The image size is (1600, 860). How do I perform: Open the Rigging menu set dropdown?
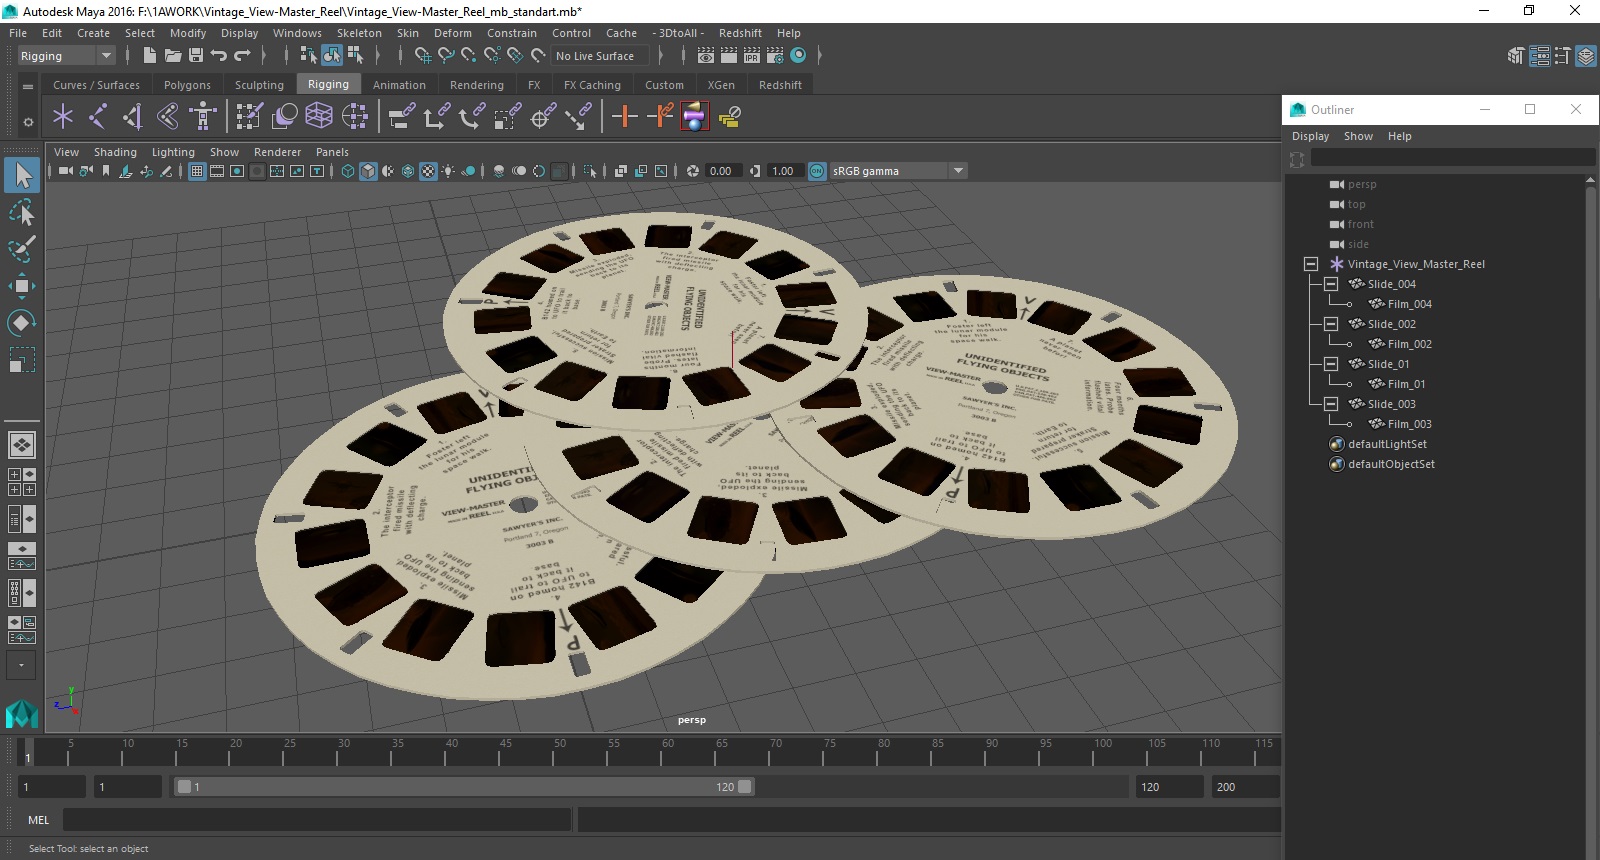tap(66, 56)
